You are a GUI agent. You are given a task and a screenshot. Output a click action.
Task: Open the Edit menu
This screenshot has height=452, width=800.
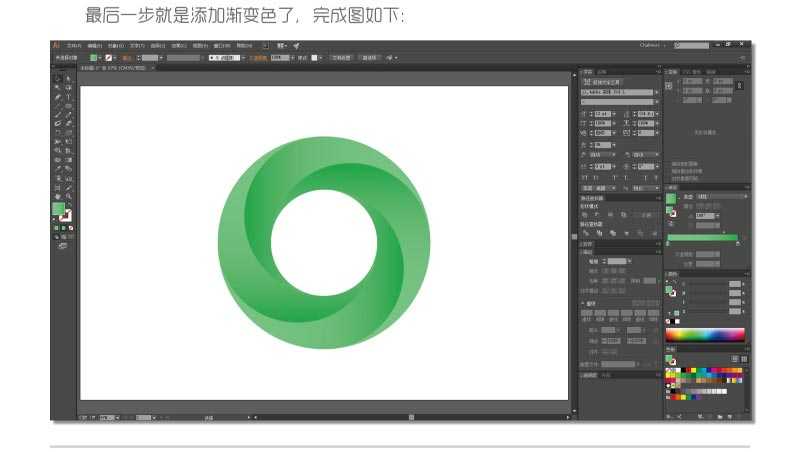point(94,45)
